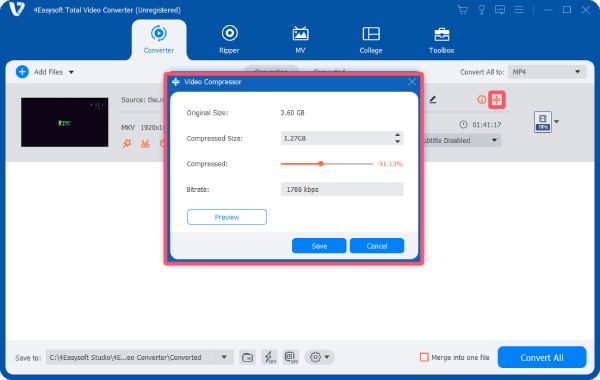
Task: Open the feedback chat icon
Action: (500, 10)
